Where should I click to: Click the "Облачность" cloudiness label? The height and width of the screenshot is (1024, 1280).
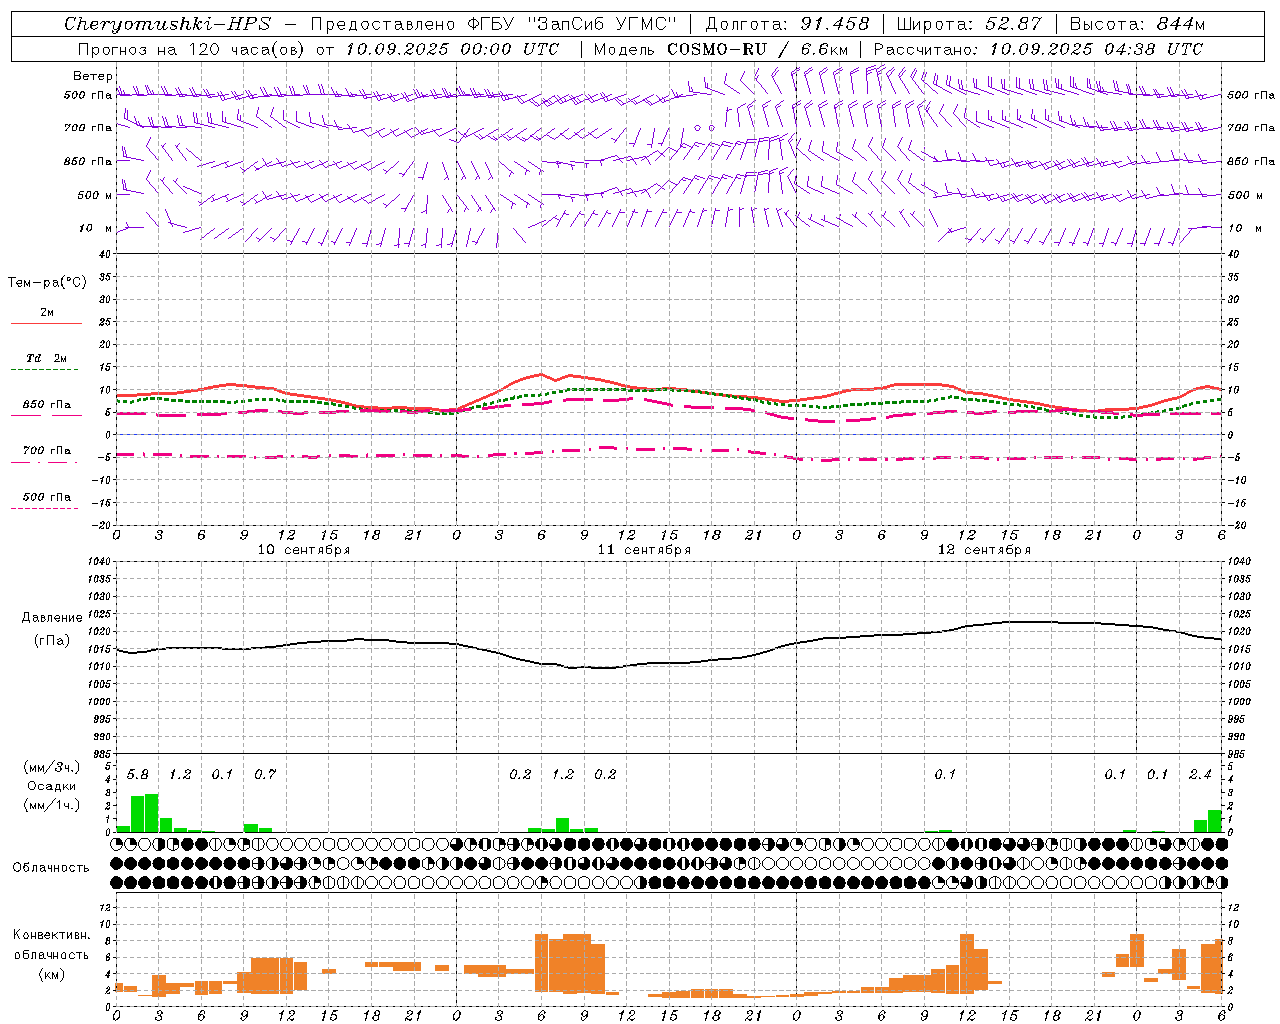(51, 868)
